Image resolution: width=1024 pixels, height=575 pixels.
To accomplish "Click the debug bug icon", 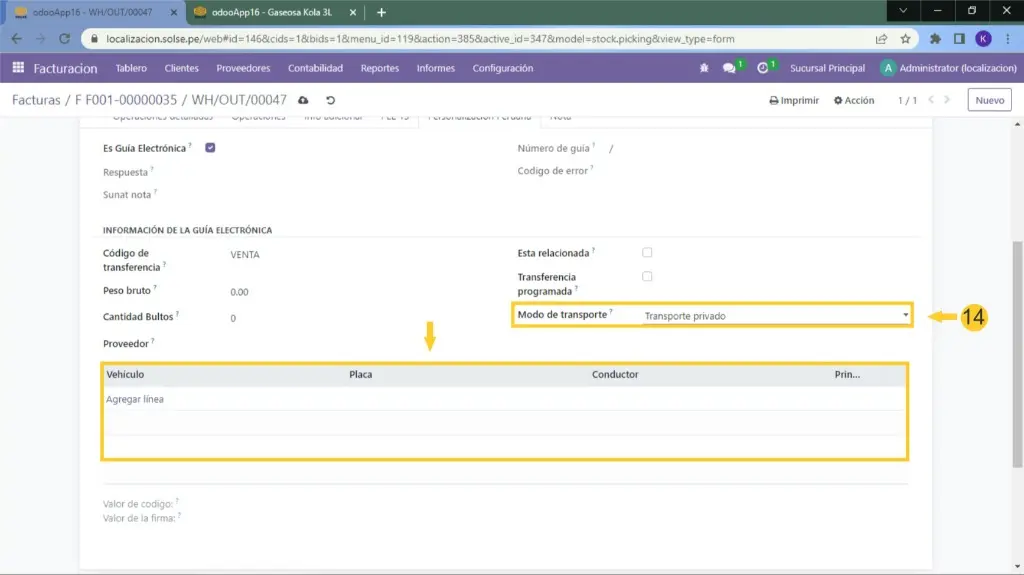I will tap(704, 68).
